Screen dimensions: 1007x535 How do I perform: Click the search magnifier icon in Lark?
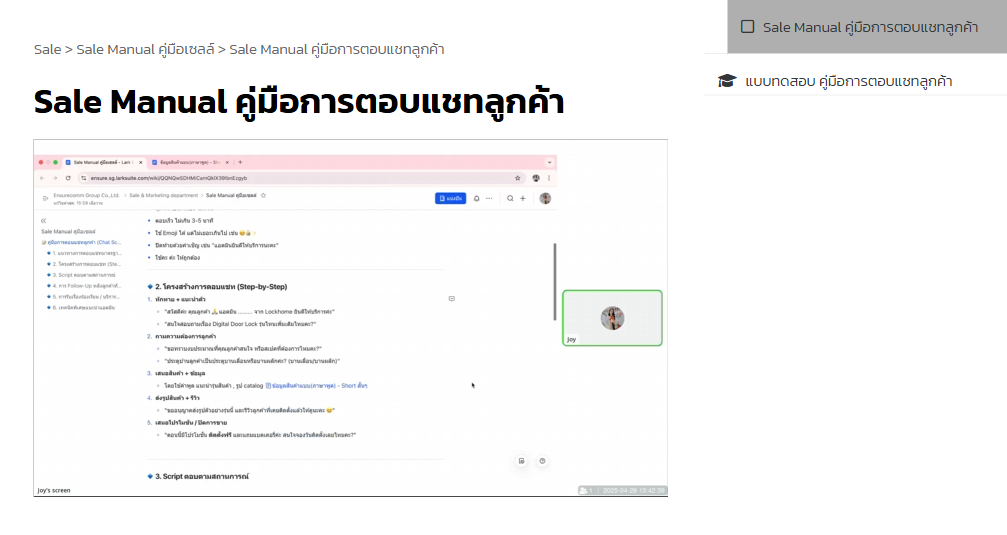tap(510, 198)
